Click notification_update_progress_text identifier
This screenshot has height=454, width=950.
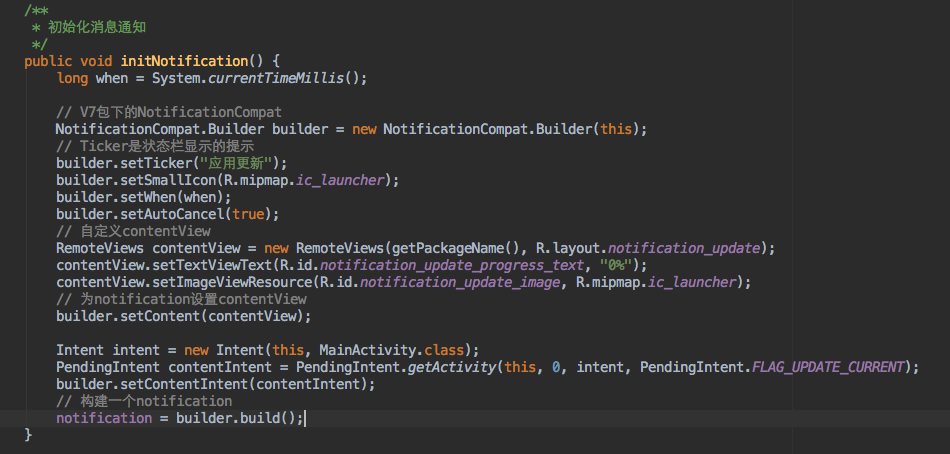[x=451, y=265]
